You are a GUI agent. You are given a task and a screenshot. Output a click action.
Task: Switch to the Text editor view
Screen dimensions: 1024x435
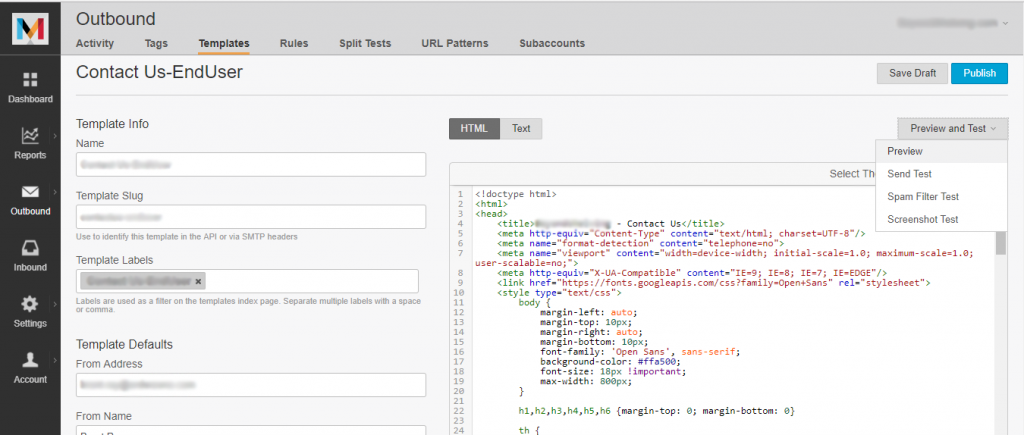(x=521, y=129)
